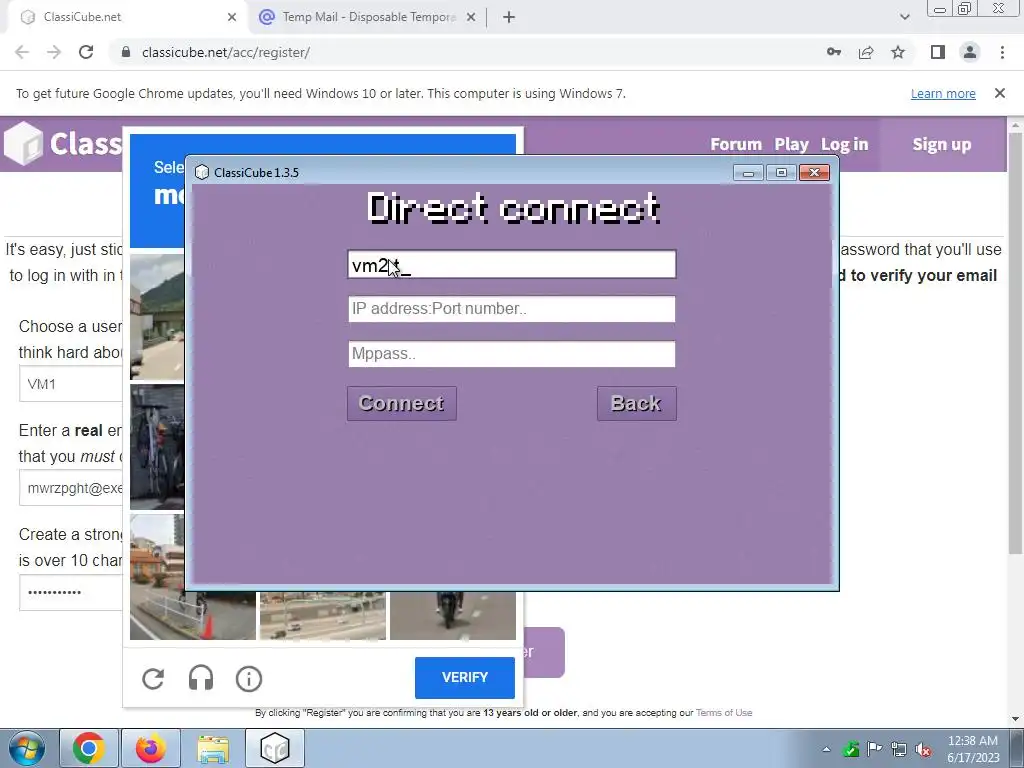
Task: Click the captcha VERIFY button
Action: pyautogui.click(x=464, y=677)
